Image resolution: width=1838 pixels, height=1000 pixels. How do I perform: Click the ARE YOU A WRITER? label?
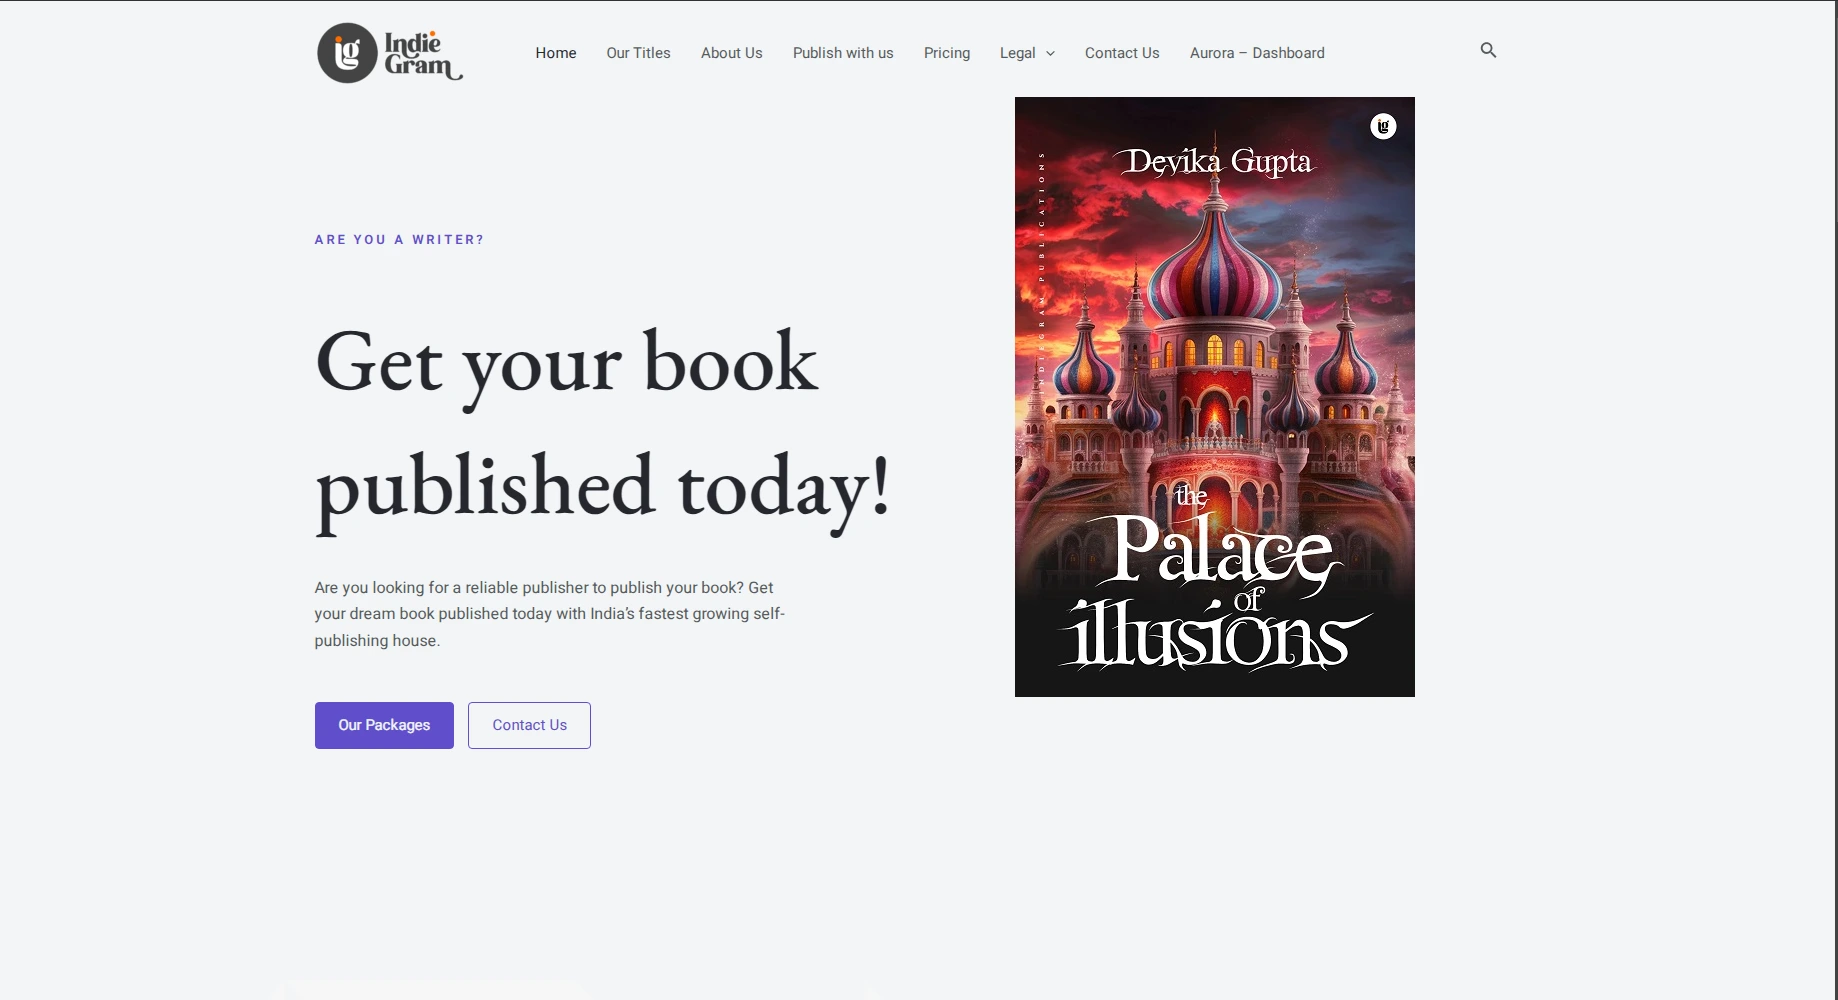pyautogui.click(x=399, y=240)
